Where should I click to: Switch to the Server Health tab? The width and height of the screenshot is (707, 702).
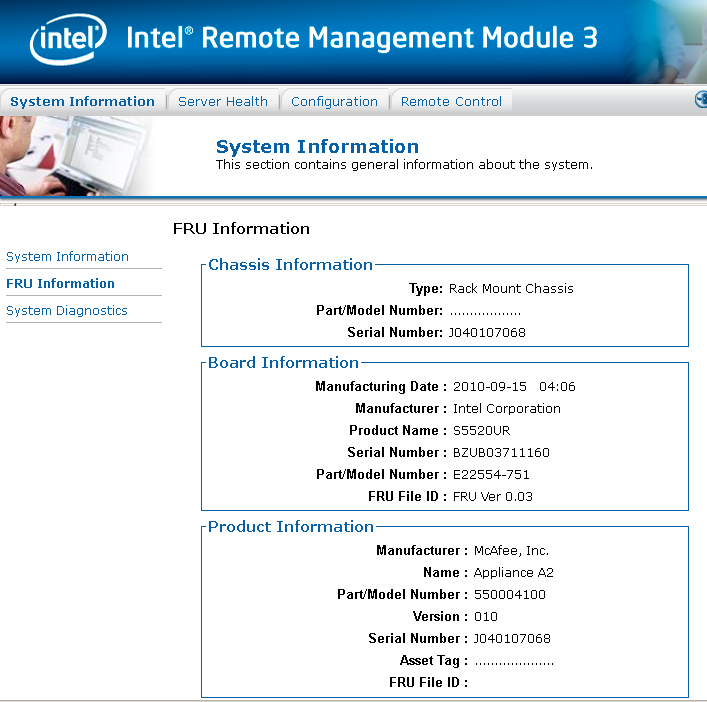[223, 101]
